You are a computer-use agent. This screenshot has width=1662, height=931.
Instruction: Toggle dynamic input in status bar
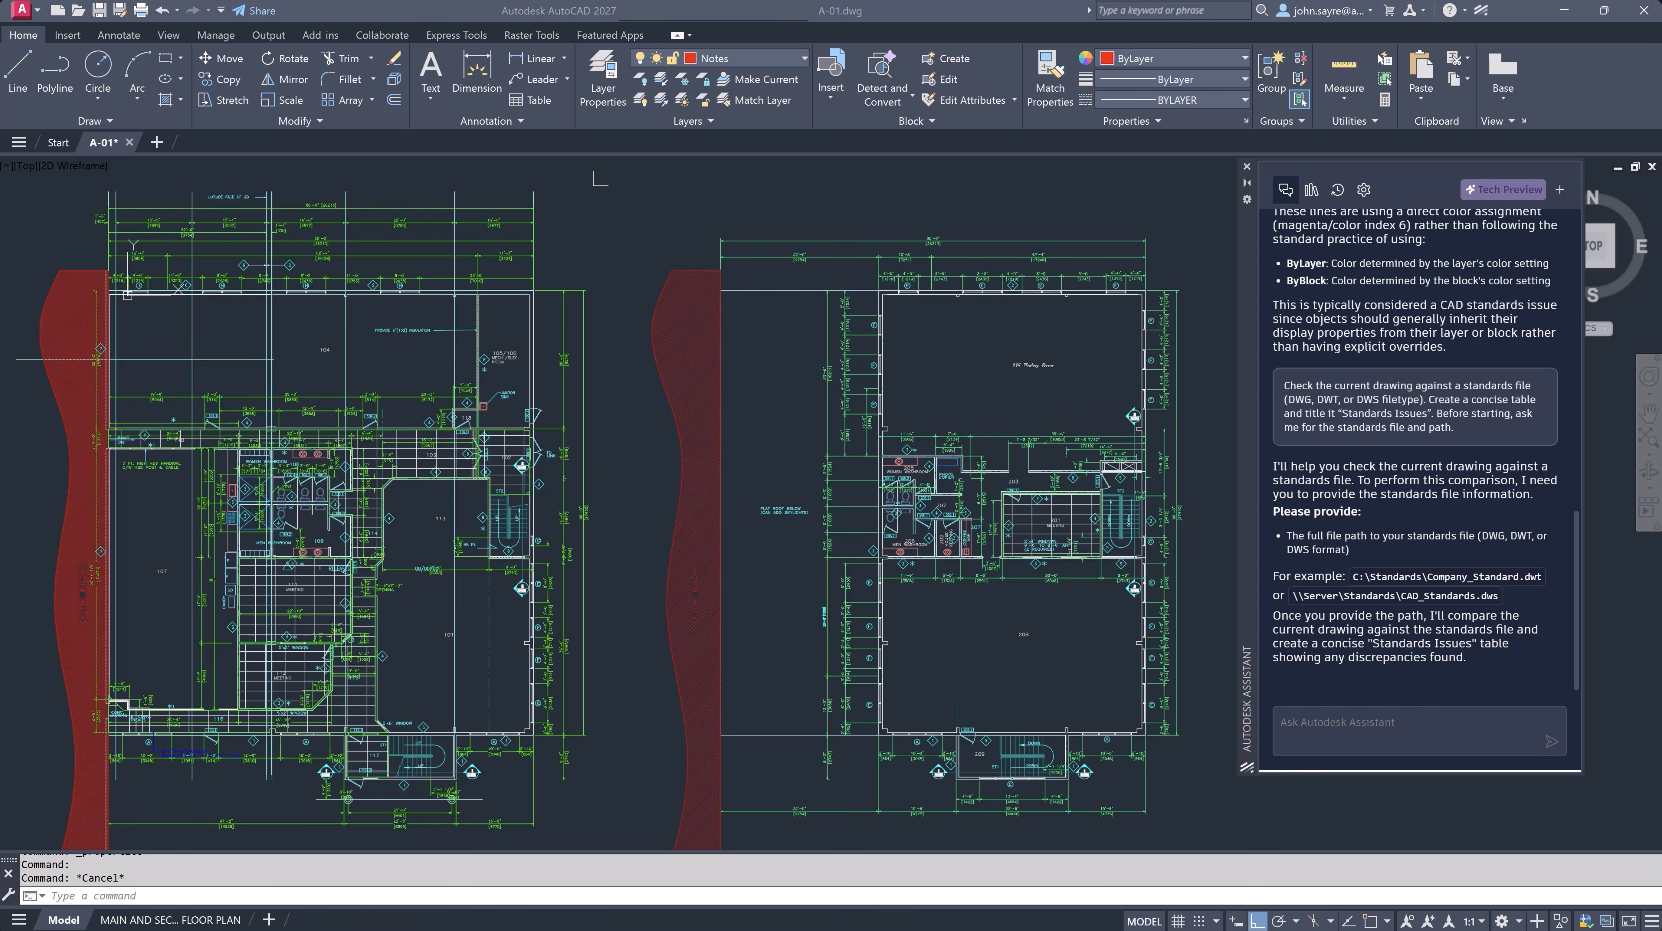pyautogui.click(x=1237, y=921)
